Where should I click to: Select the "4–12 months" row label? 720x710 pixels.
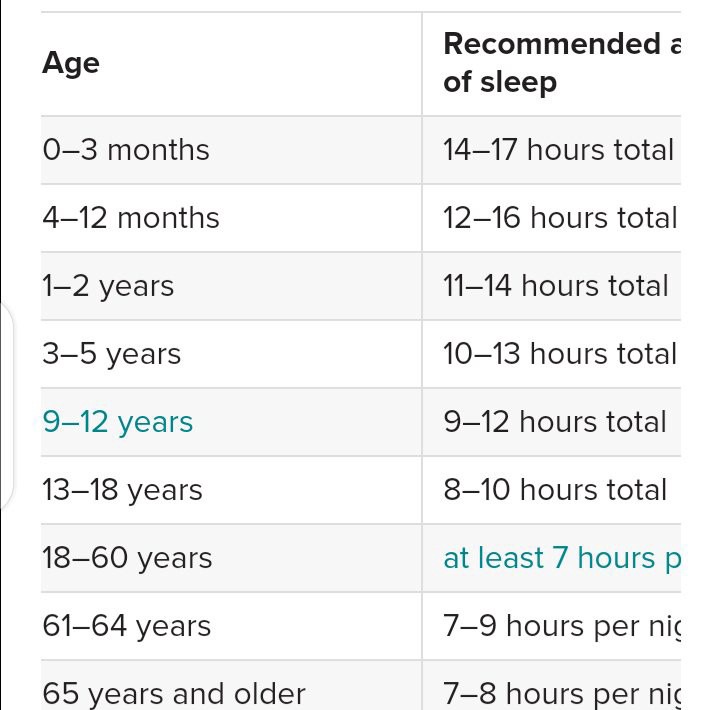click(x=131, y=218)
